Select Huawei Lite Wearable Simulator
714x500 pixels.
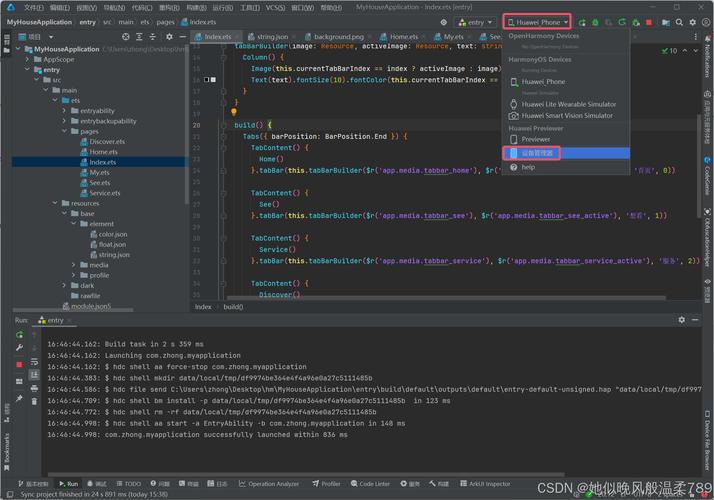coord(566,104)
